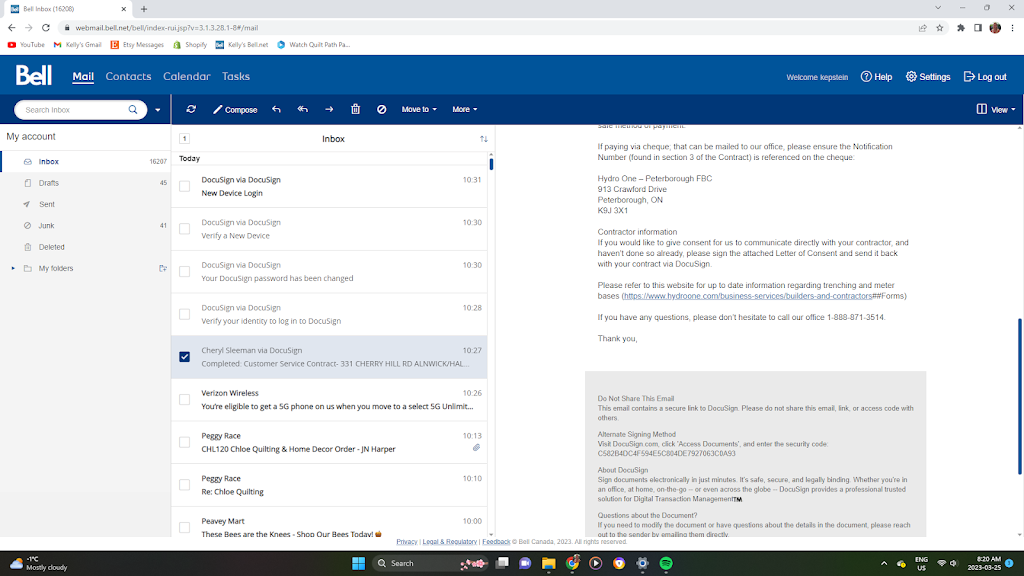
Task: Open the Windows Start menu
Action: (359, 563)
